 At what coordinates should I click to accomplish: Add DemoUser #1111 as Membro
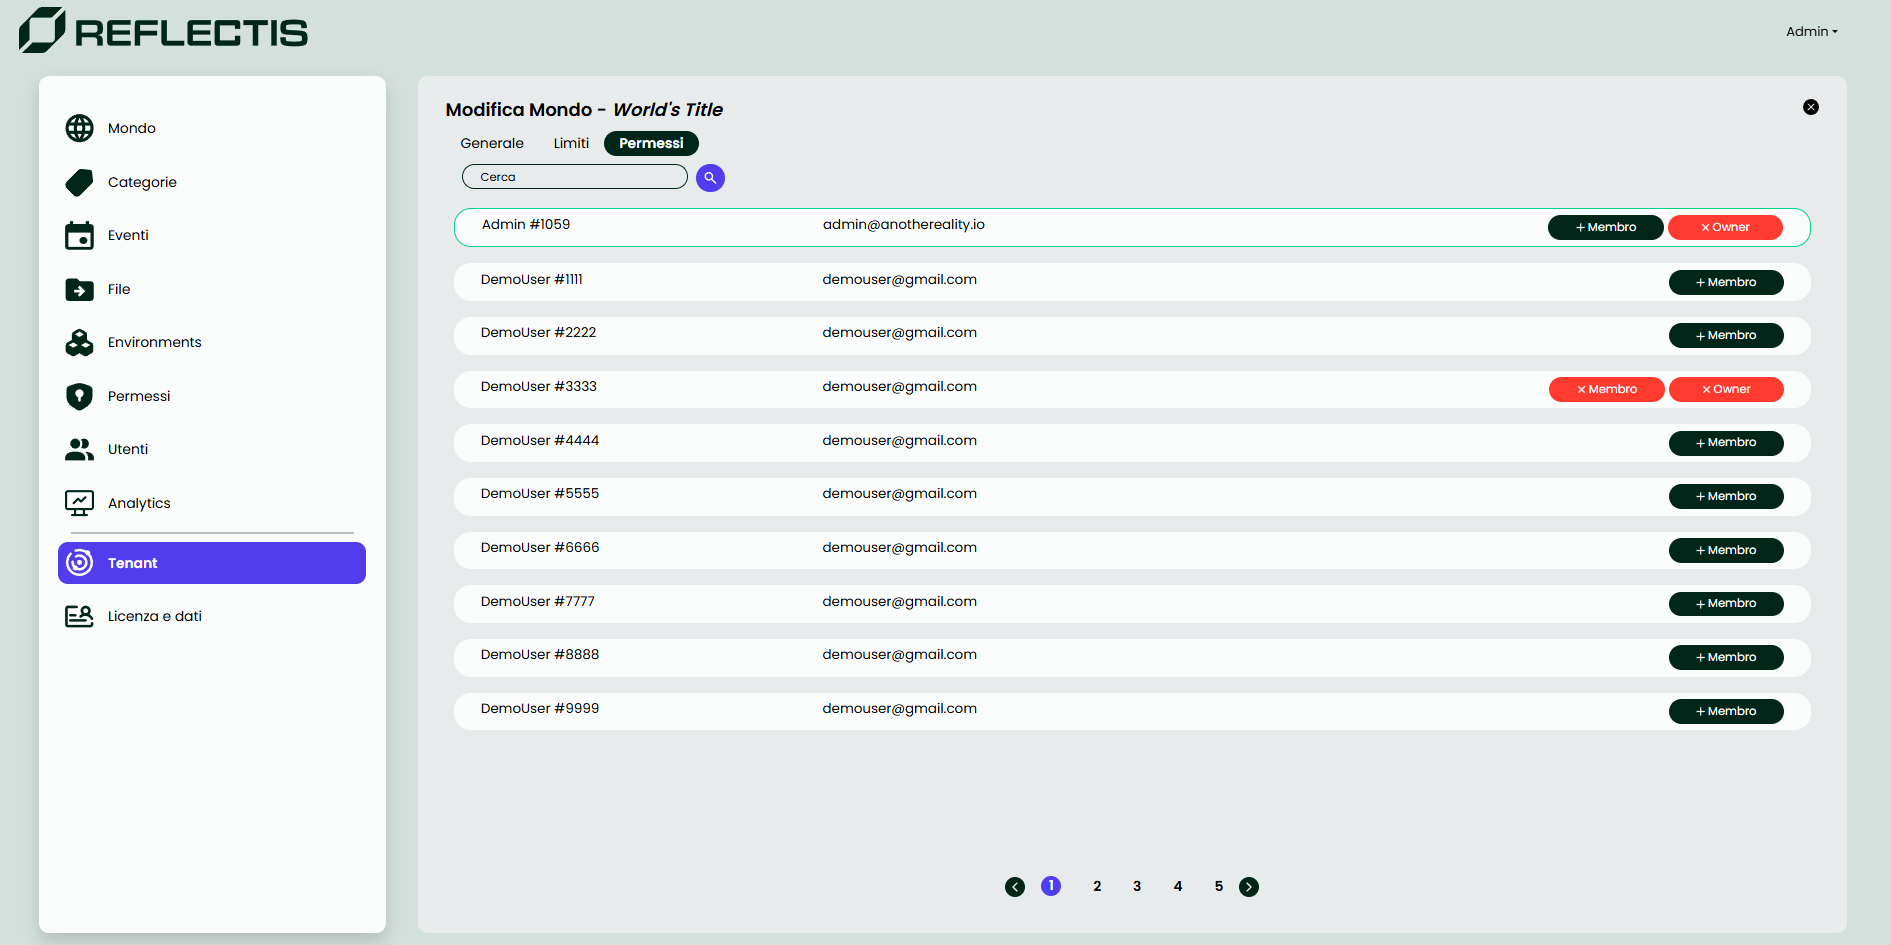1725,283
